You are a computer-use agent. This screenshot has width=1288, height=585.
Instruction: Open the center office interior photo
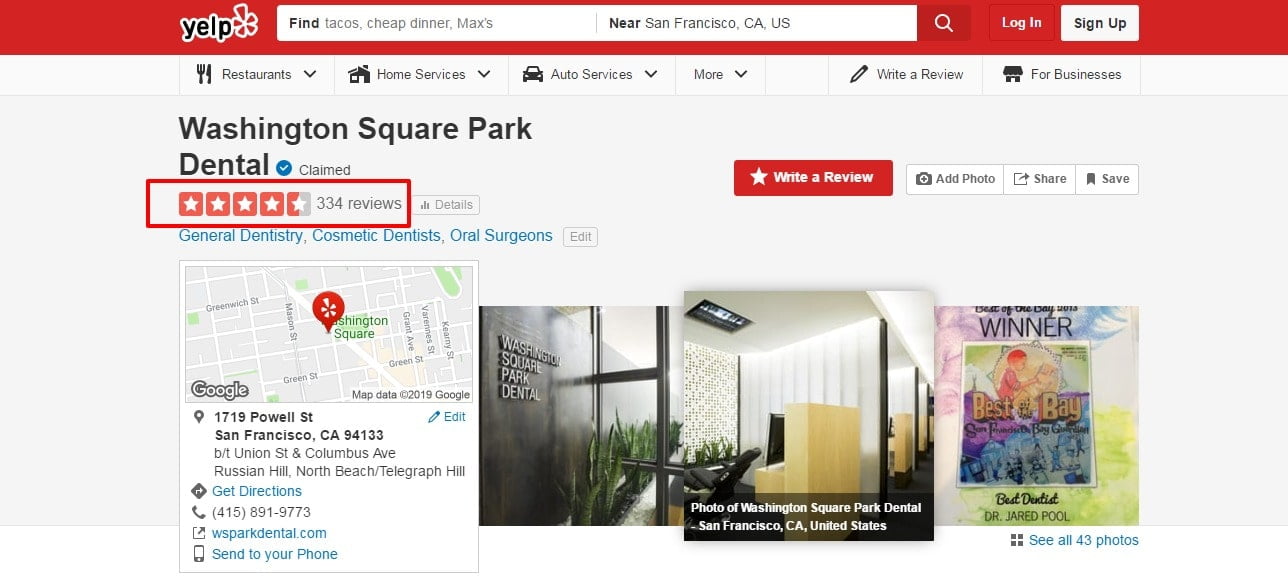[x=809, y=415]
